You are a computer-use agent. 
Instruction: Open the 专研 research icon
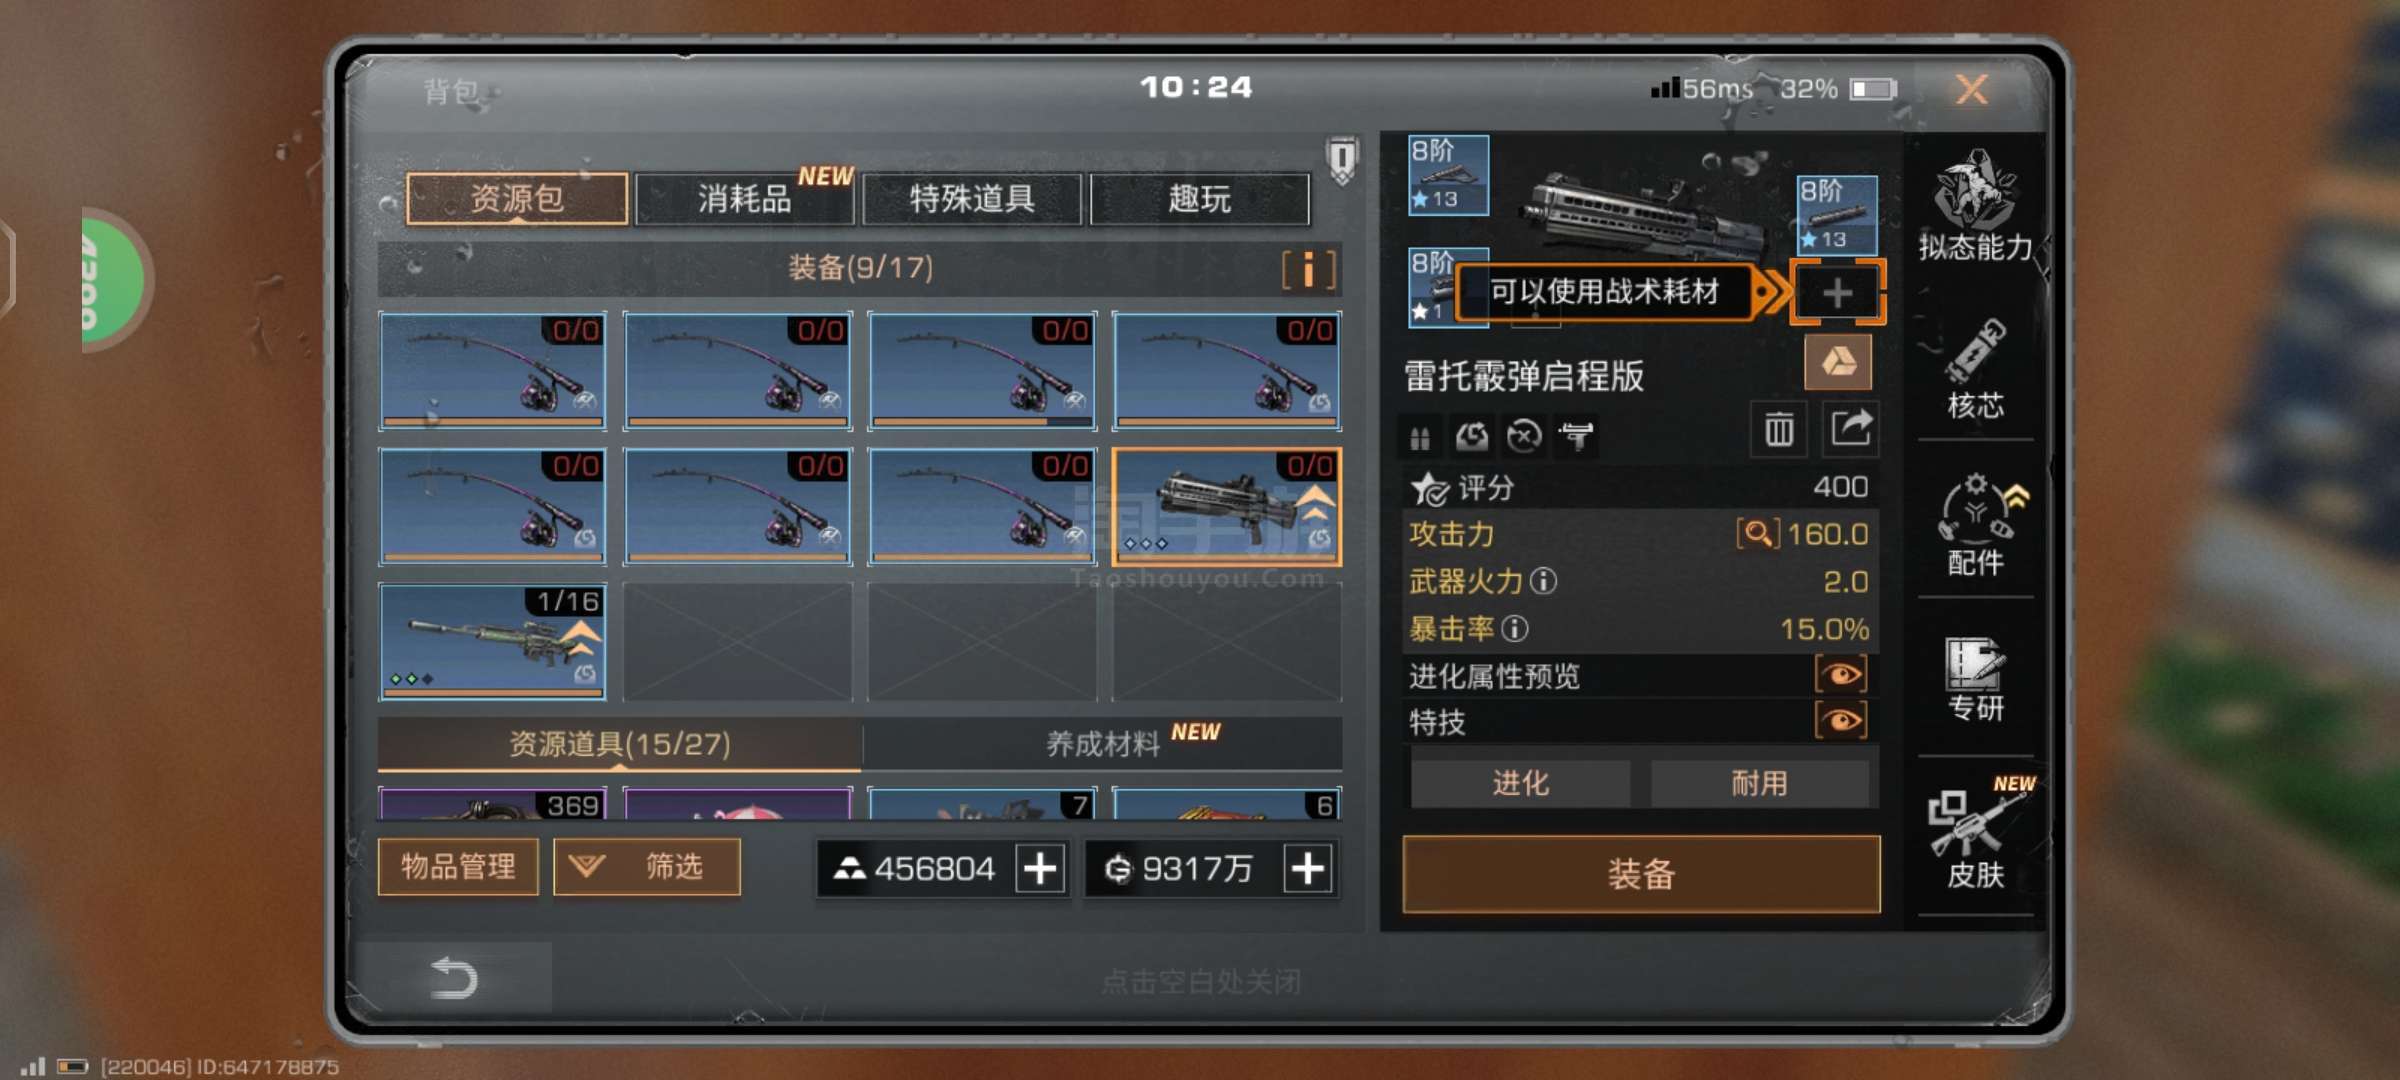[x=1975, y=680]
